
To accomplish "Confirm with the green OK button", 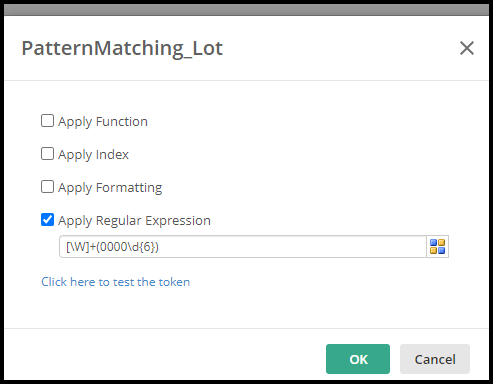I will tap(358, 359).
